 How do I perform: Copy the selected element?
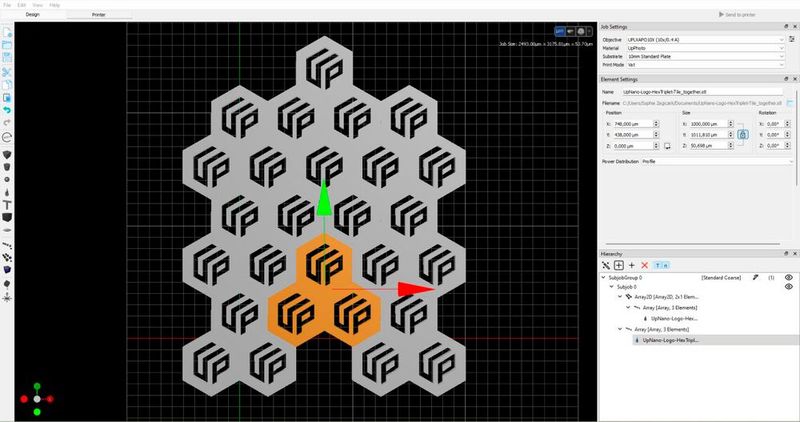7,85
